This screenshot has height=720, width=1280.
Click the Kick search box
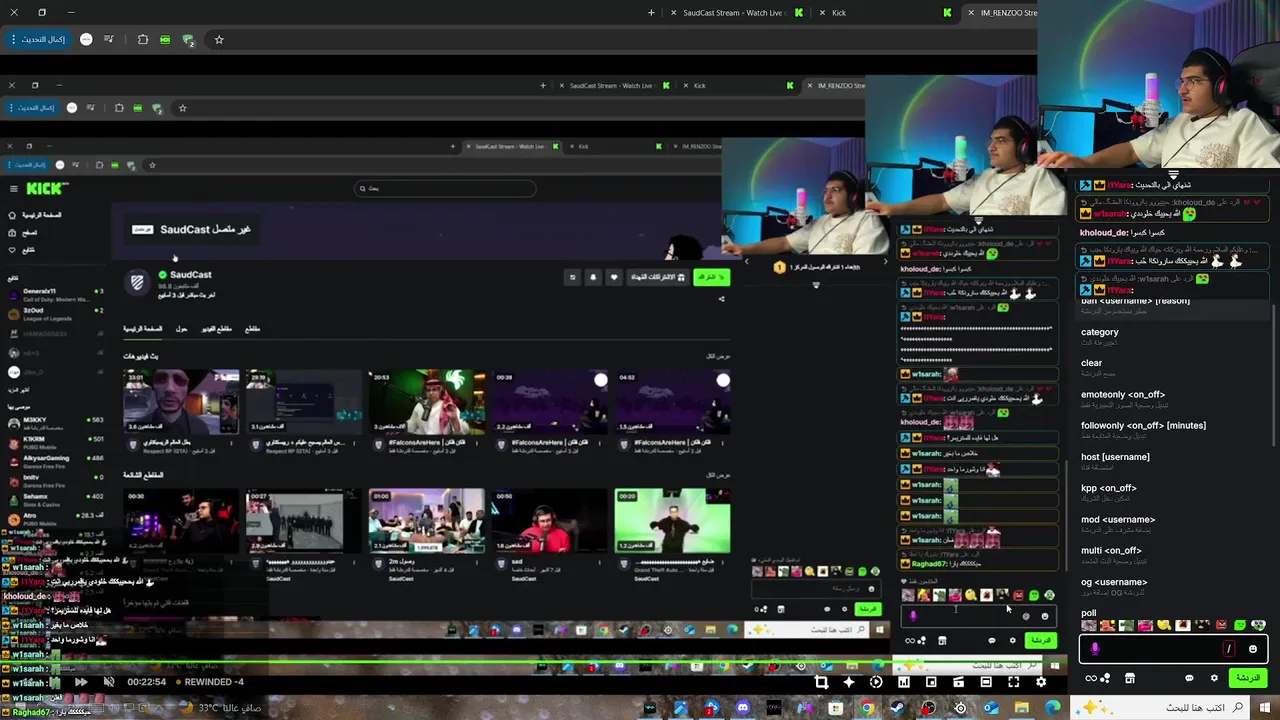(445, 188)
